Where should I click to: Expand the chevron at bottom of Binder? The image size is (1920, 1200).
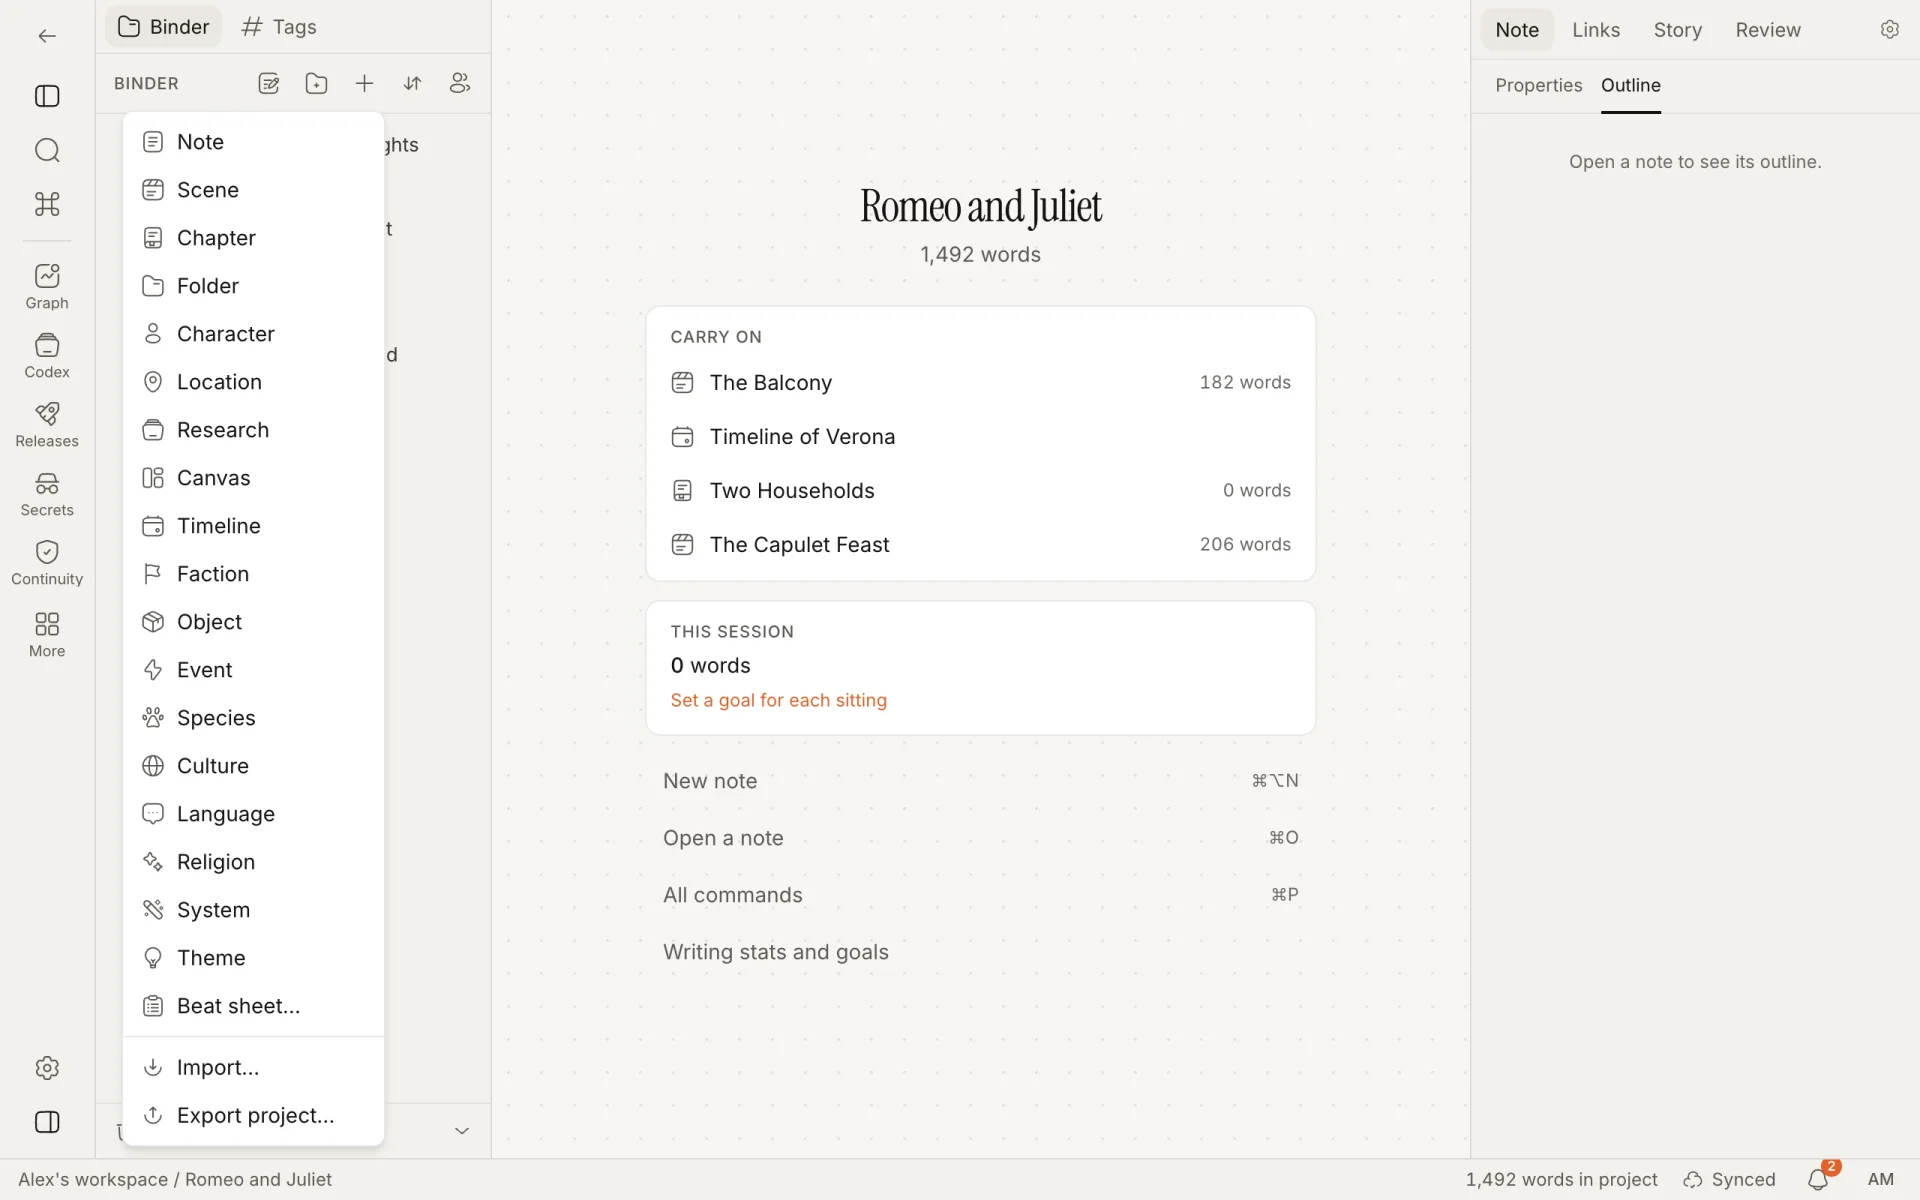coord(462,1131)
